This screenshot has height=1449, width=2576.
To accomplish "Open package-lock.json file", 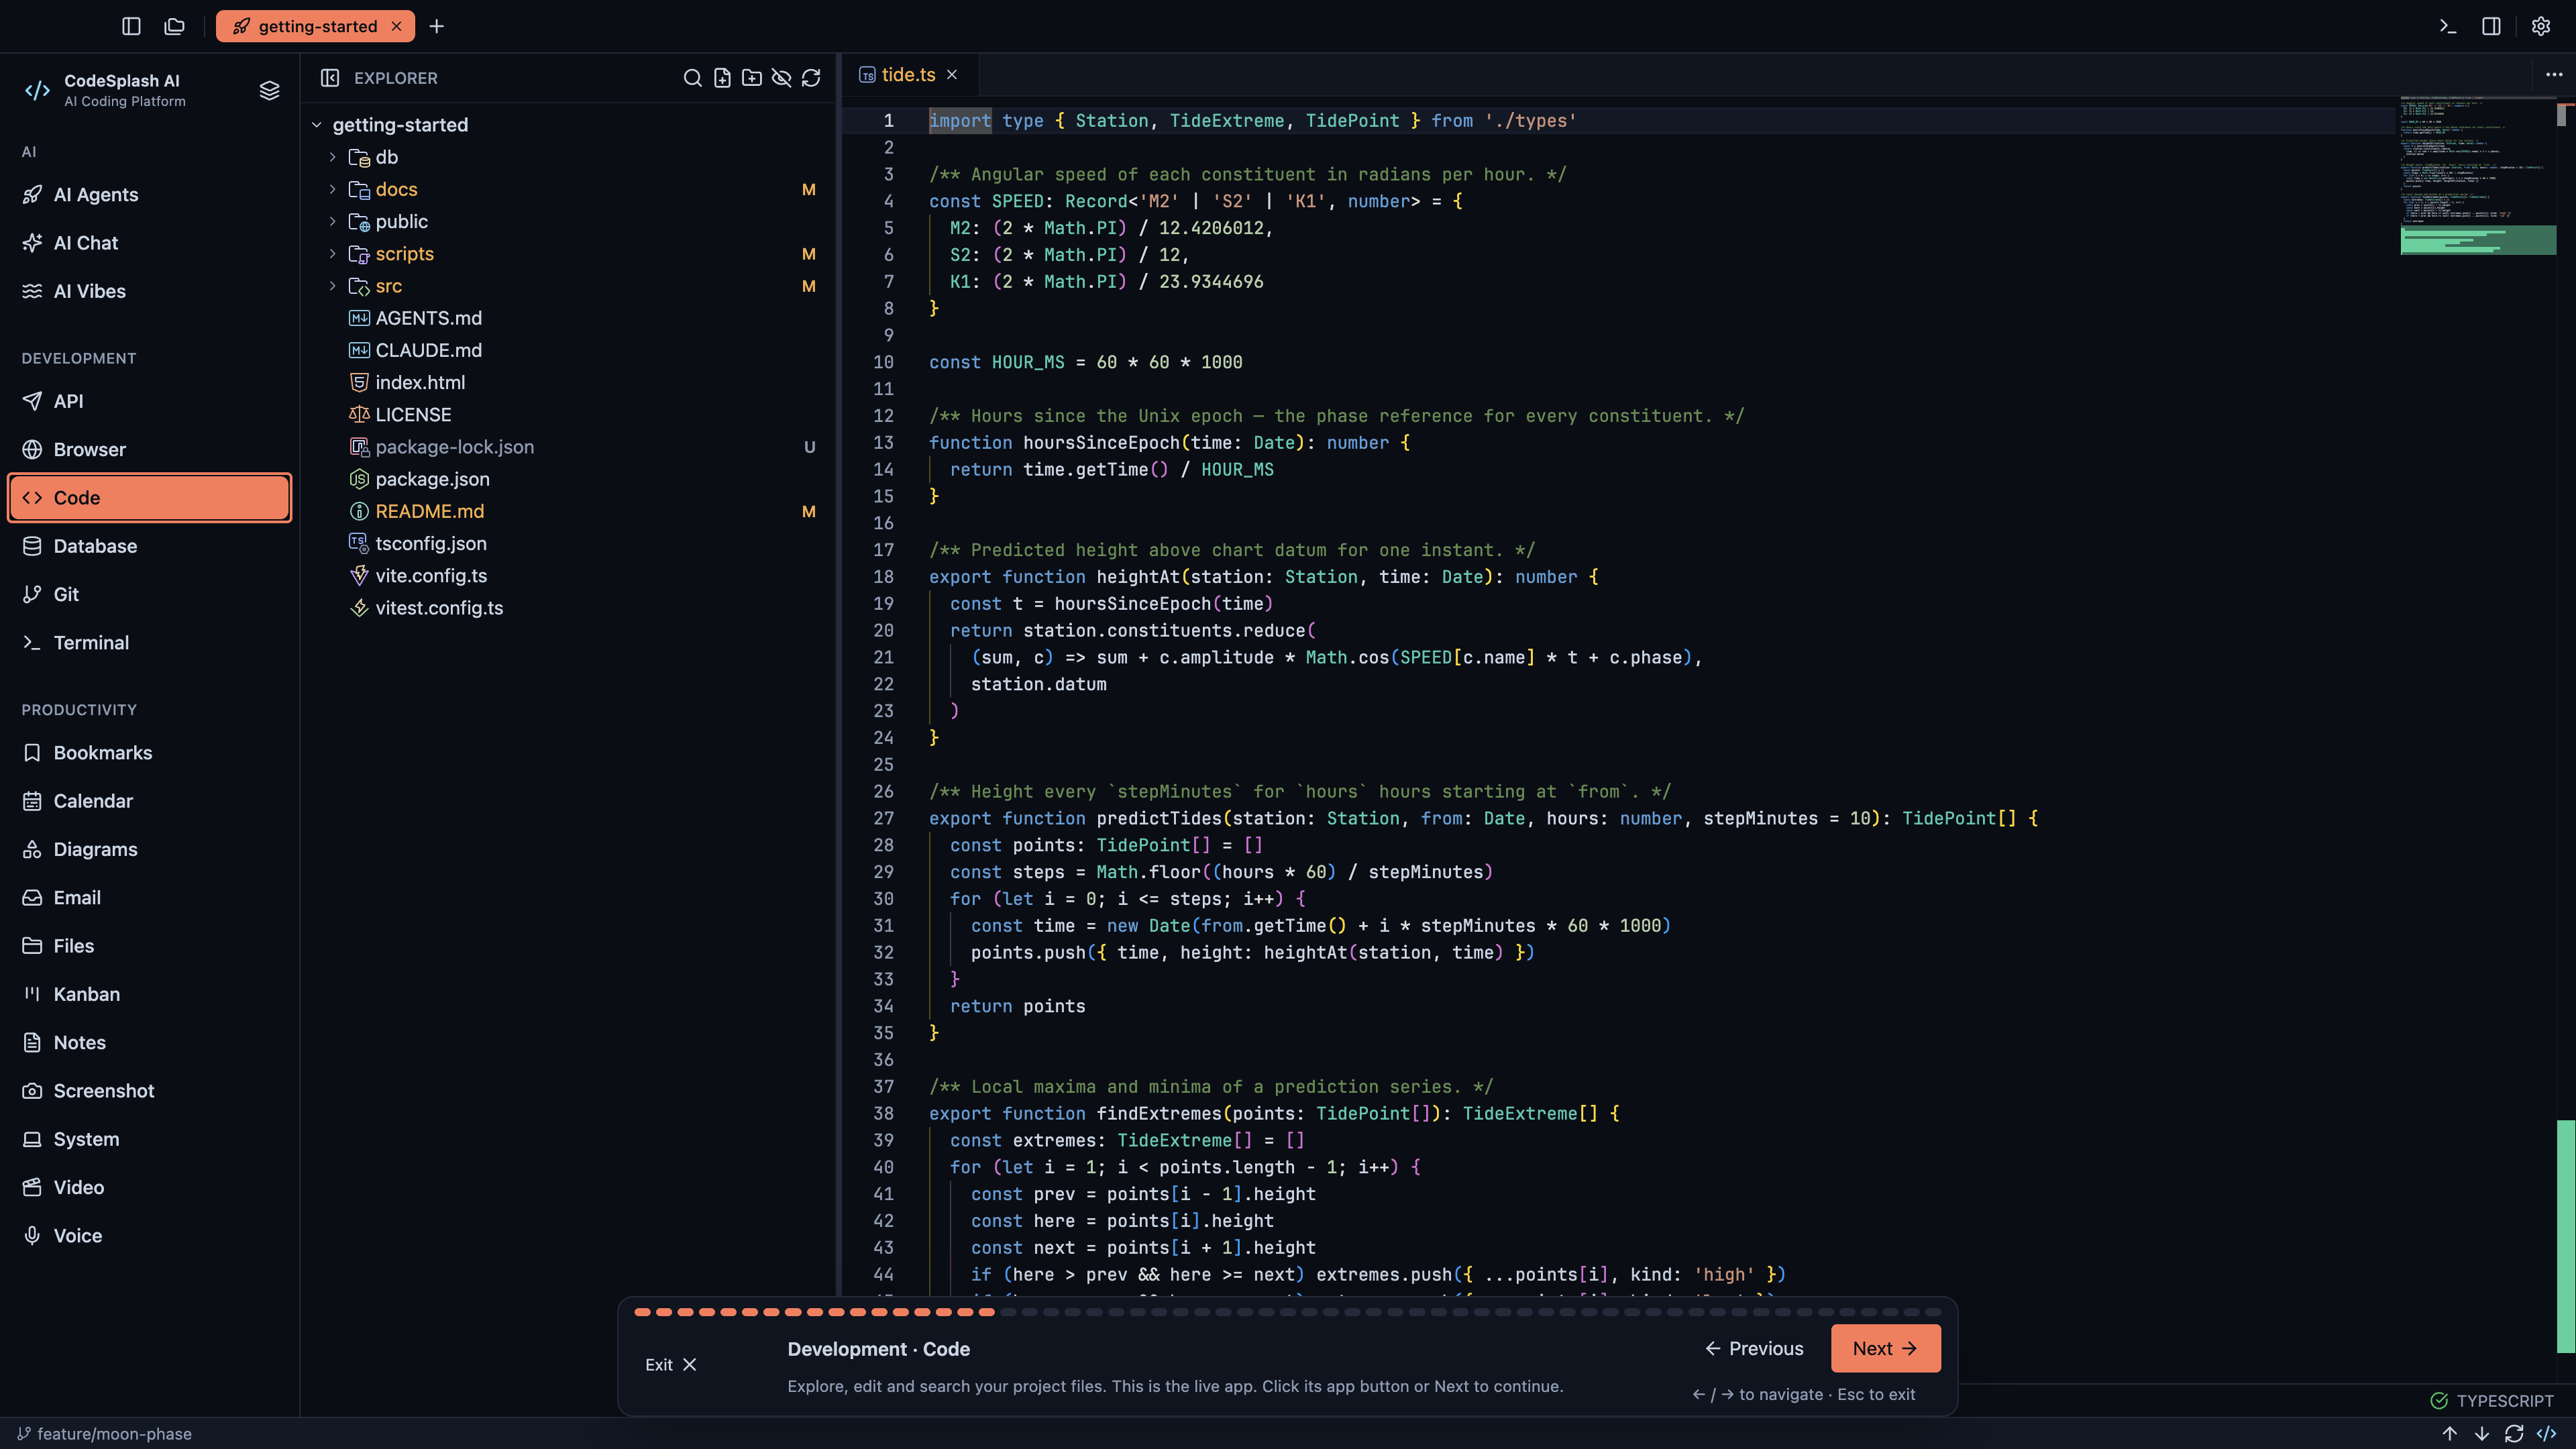I will tap(568, 447).
